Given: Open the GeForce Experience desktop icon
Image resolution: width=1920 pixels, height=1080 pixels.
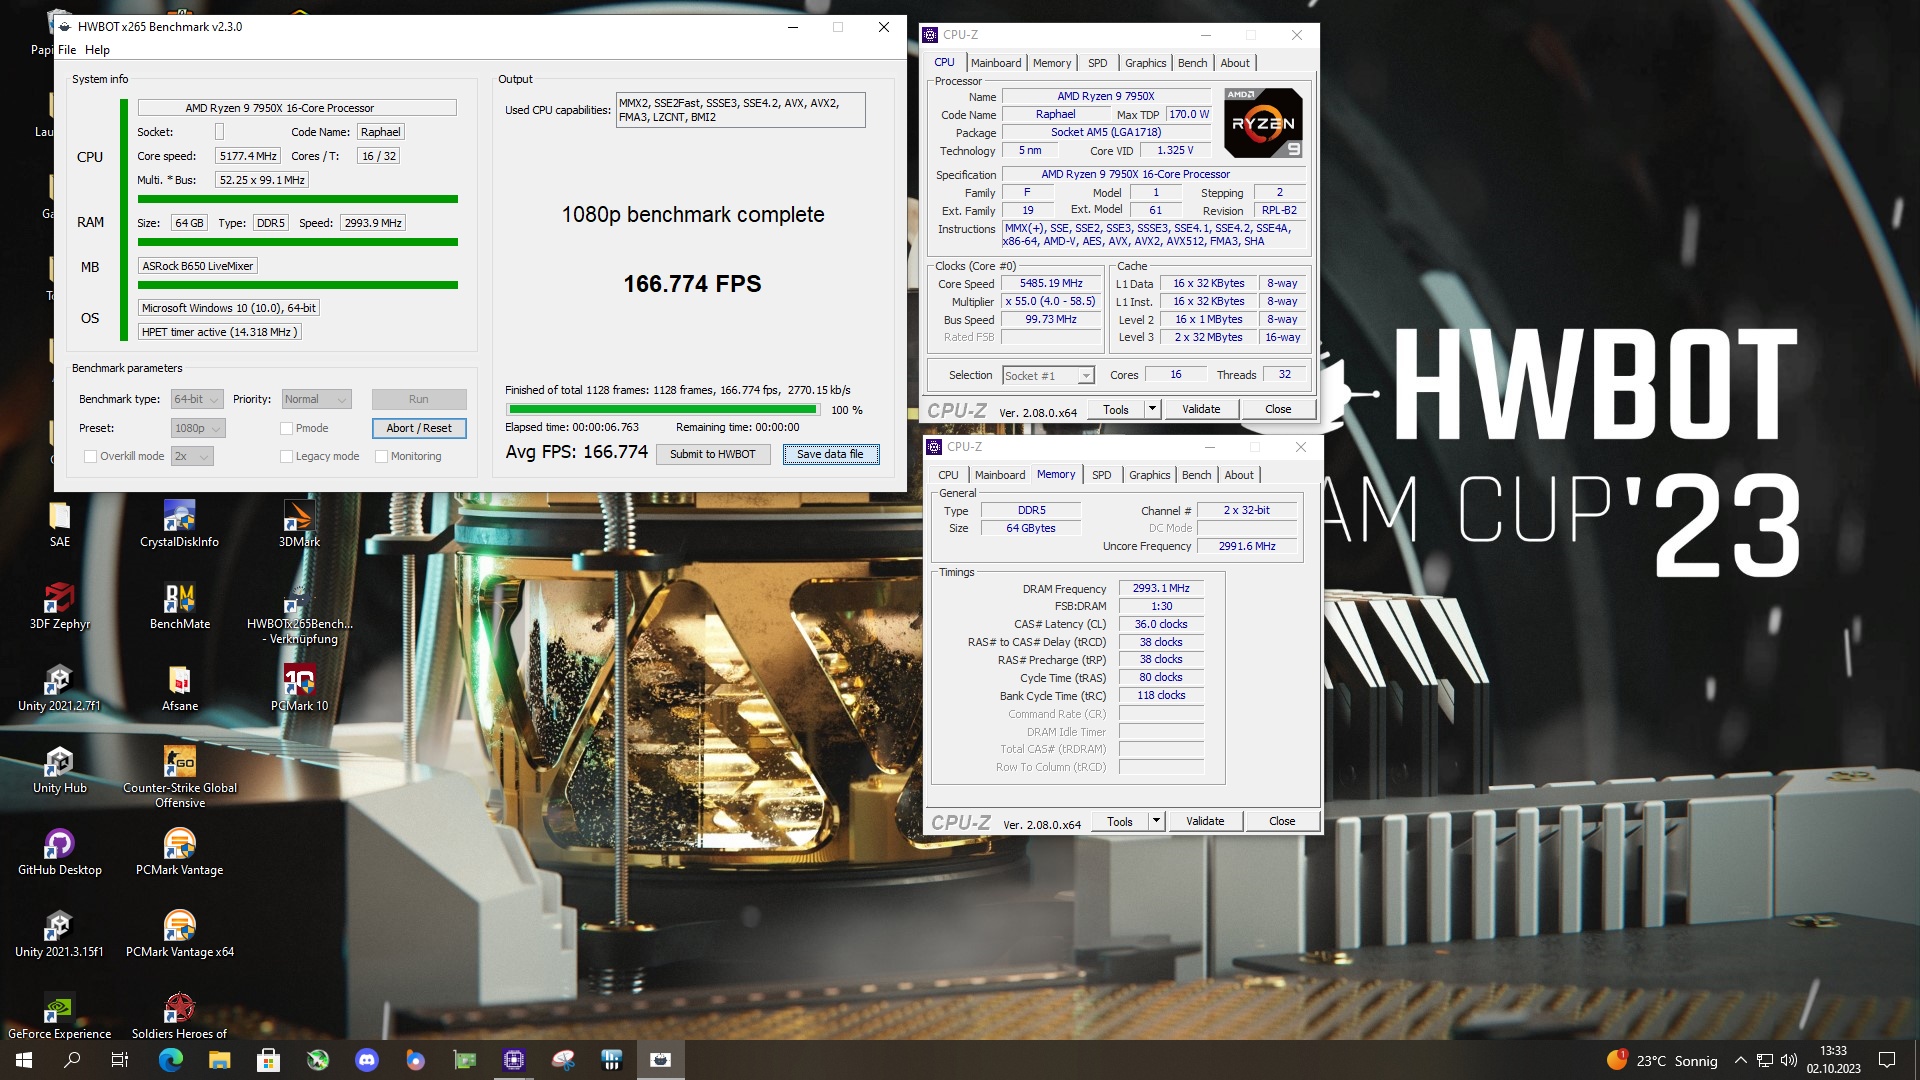Looking at the screenshot, I should (60, 1016).
